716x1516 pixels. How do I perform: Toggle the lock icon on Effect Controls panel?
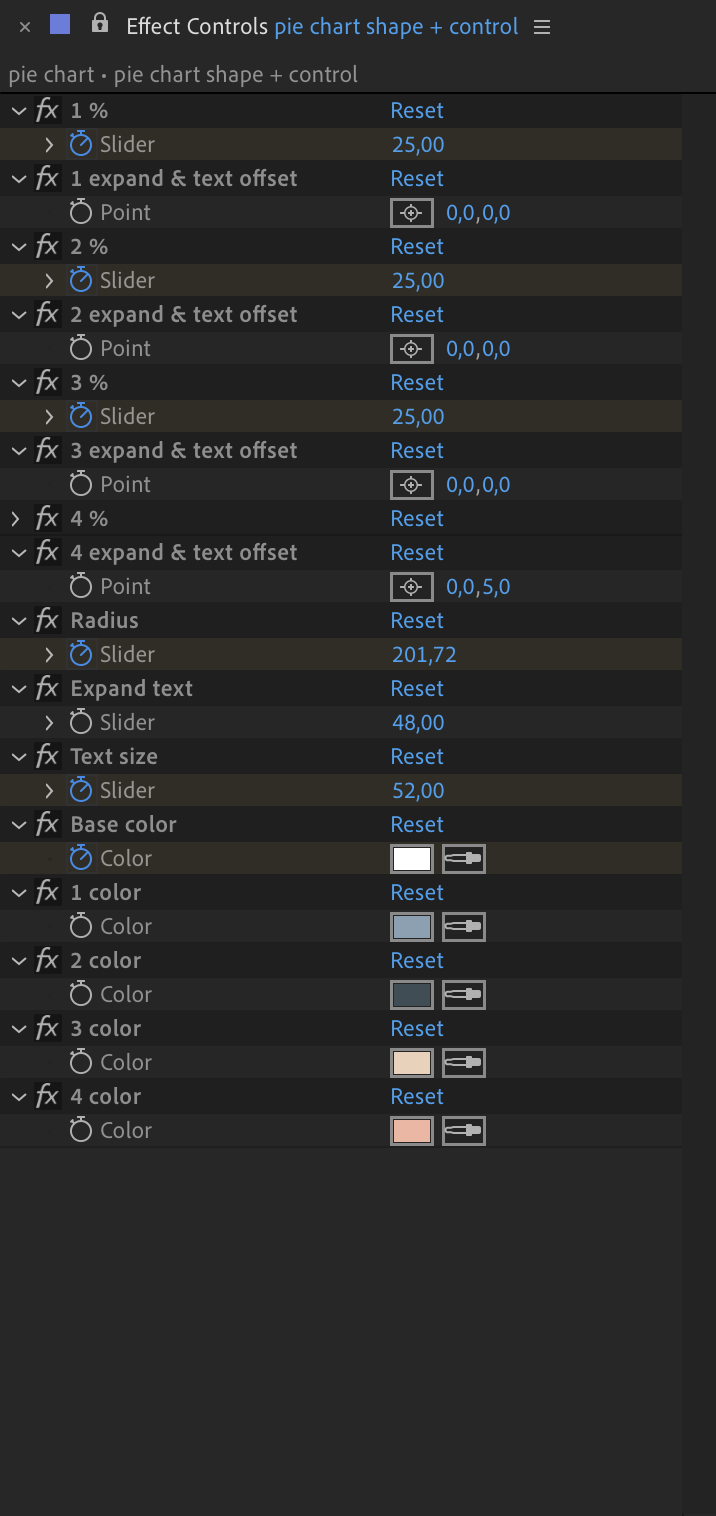click(99, 24)
